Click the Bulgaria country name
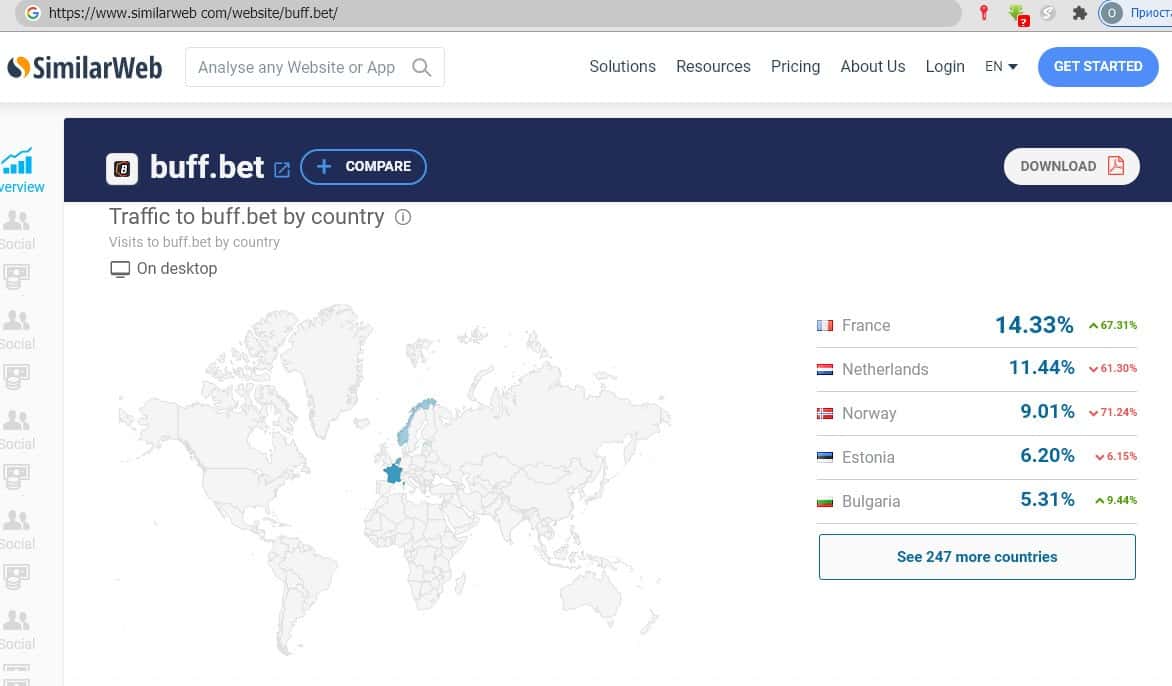1172x686 pixels. click(x=871, y=501)
